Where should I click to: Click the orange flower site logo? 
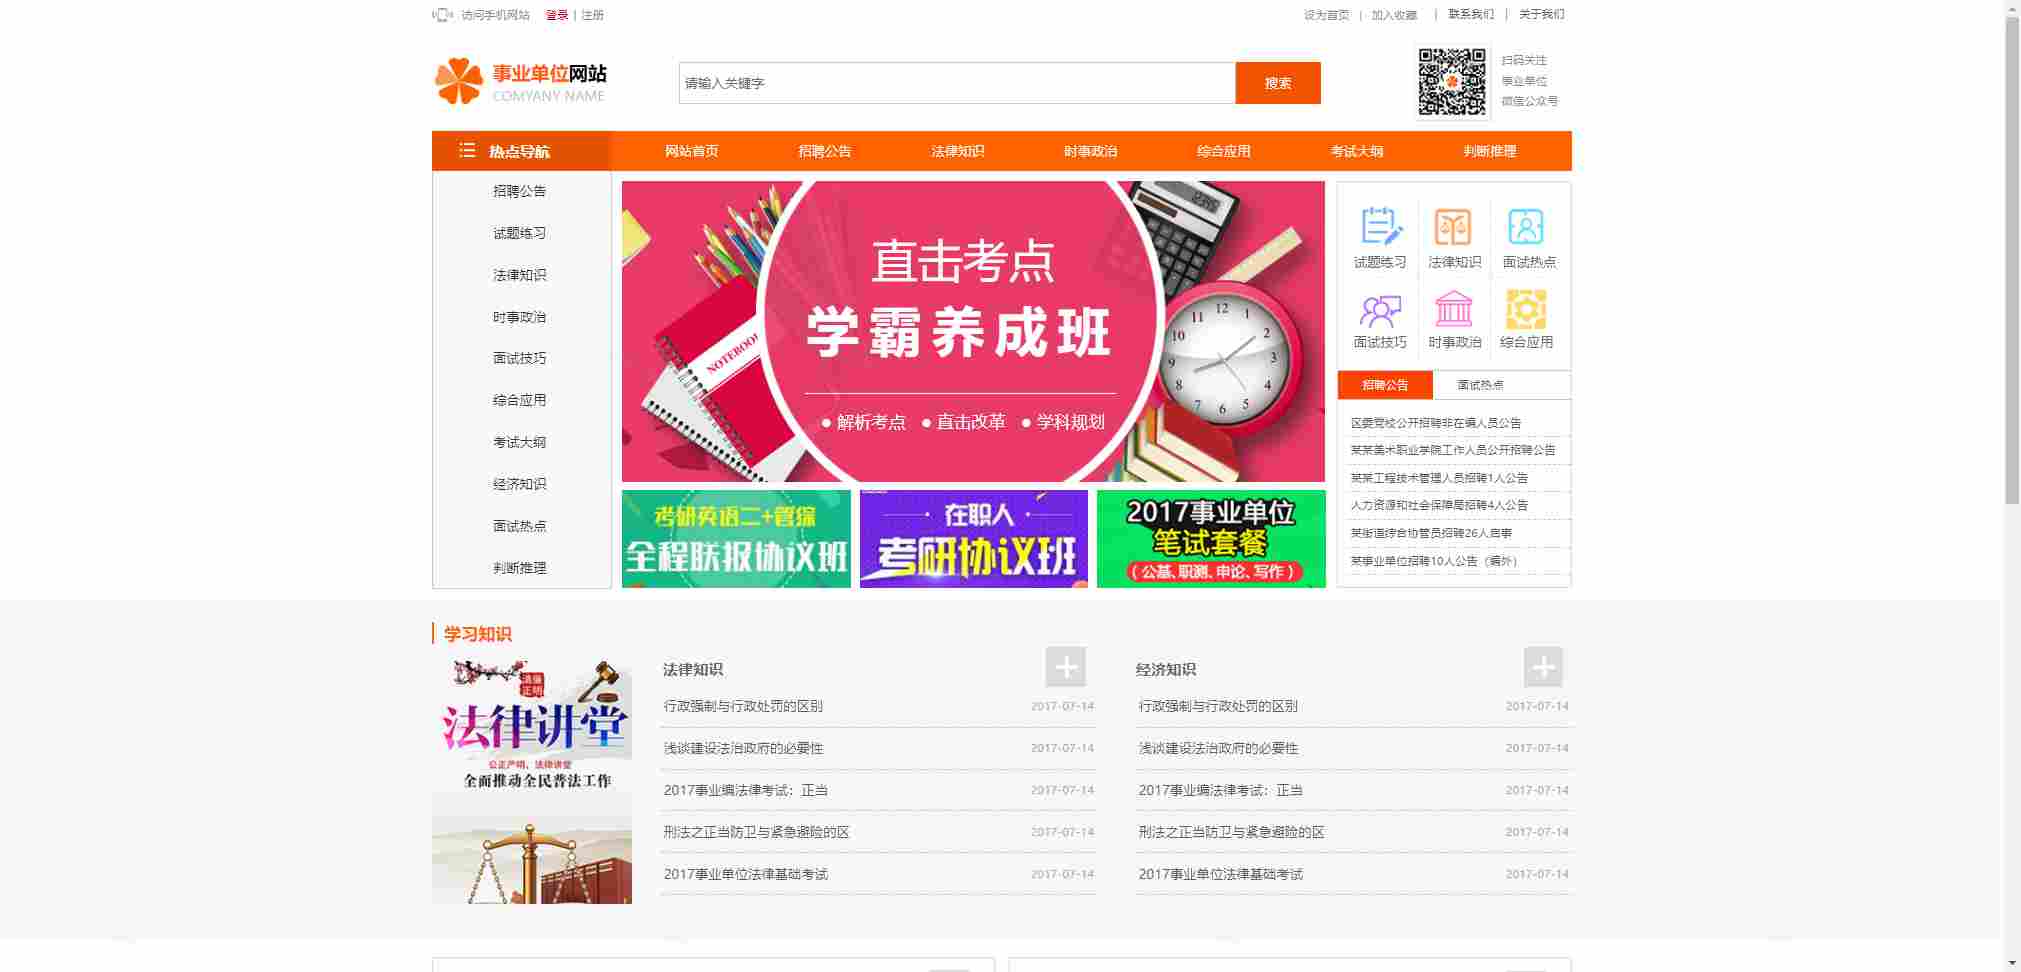[x=458, y=81]
